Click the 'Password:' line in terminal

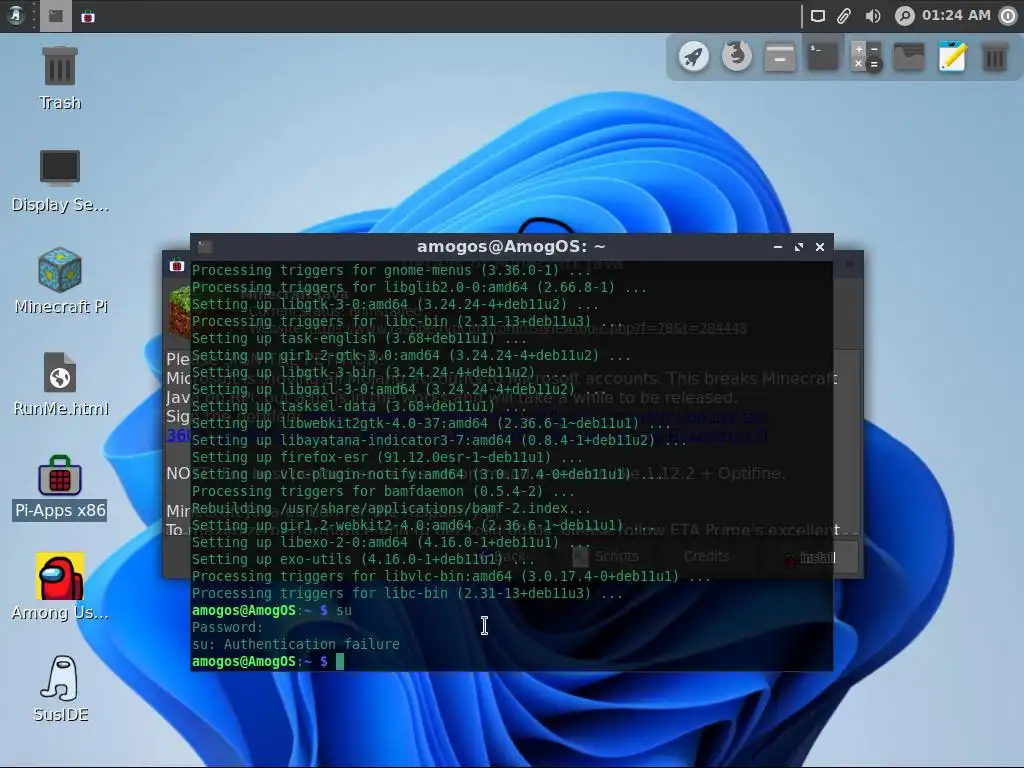tap(227, 627)
